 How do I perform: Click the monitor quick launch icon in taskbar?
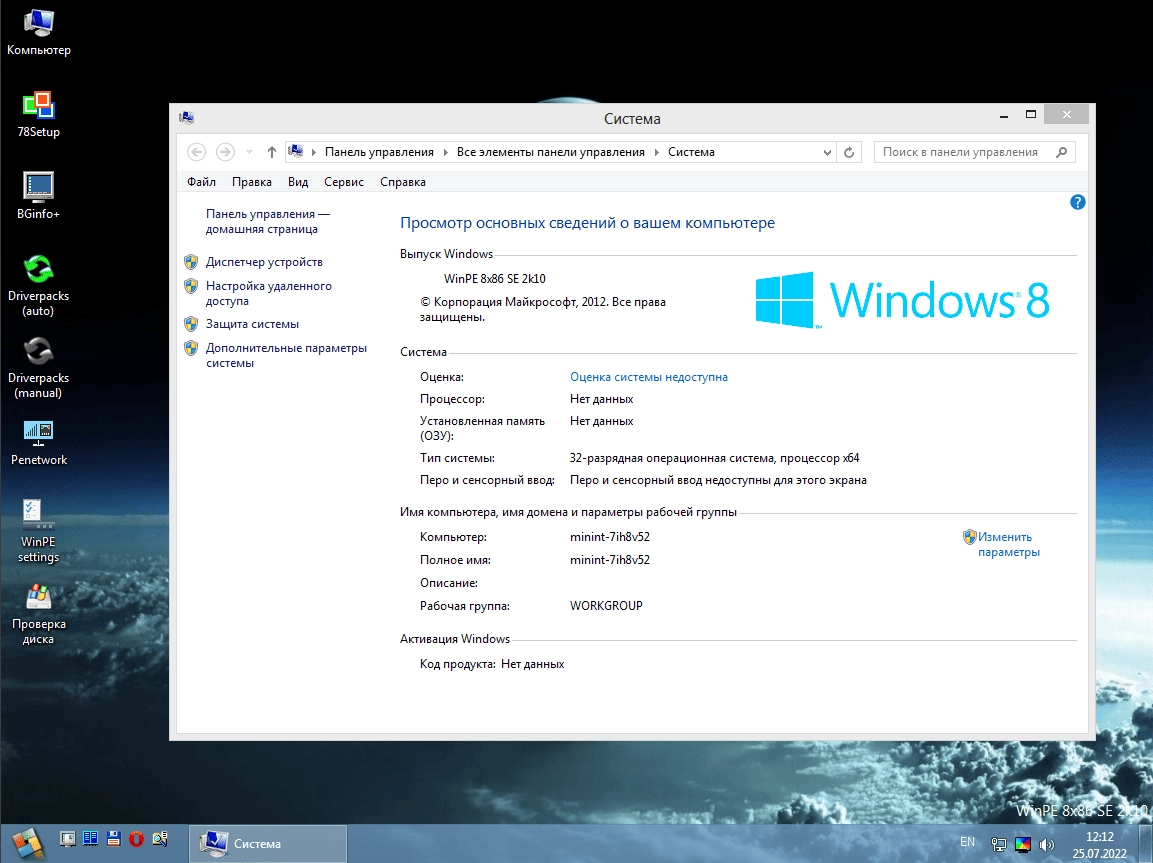point(68,839)
